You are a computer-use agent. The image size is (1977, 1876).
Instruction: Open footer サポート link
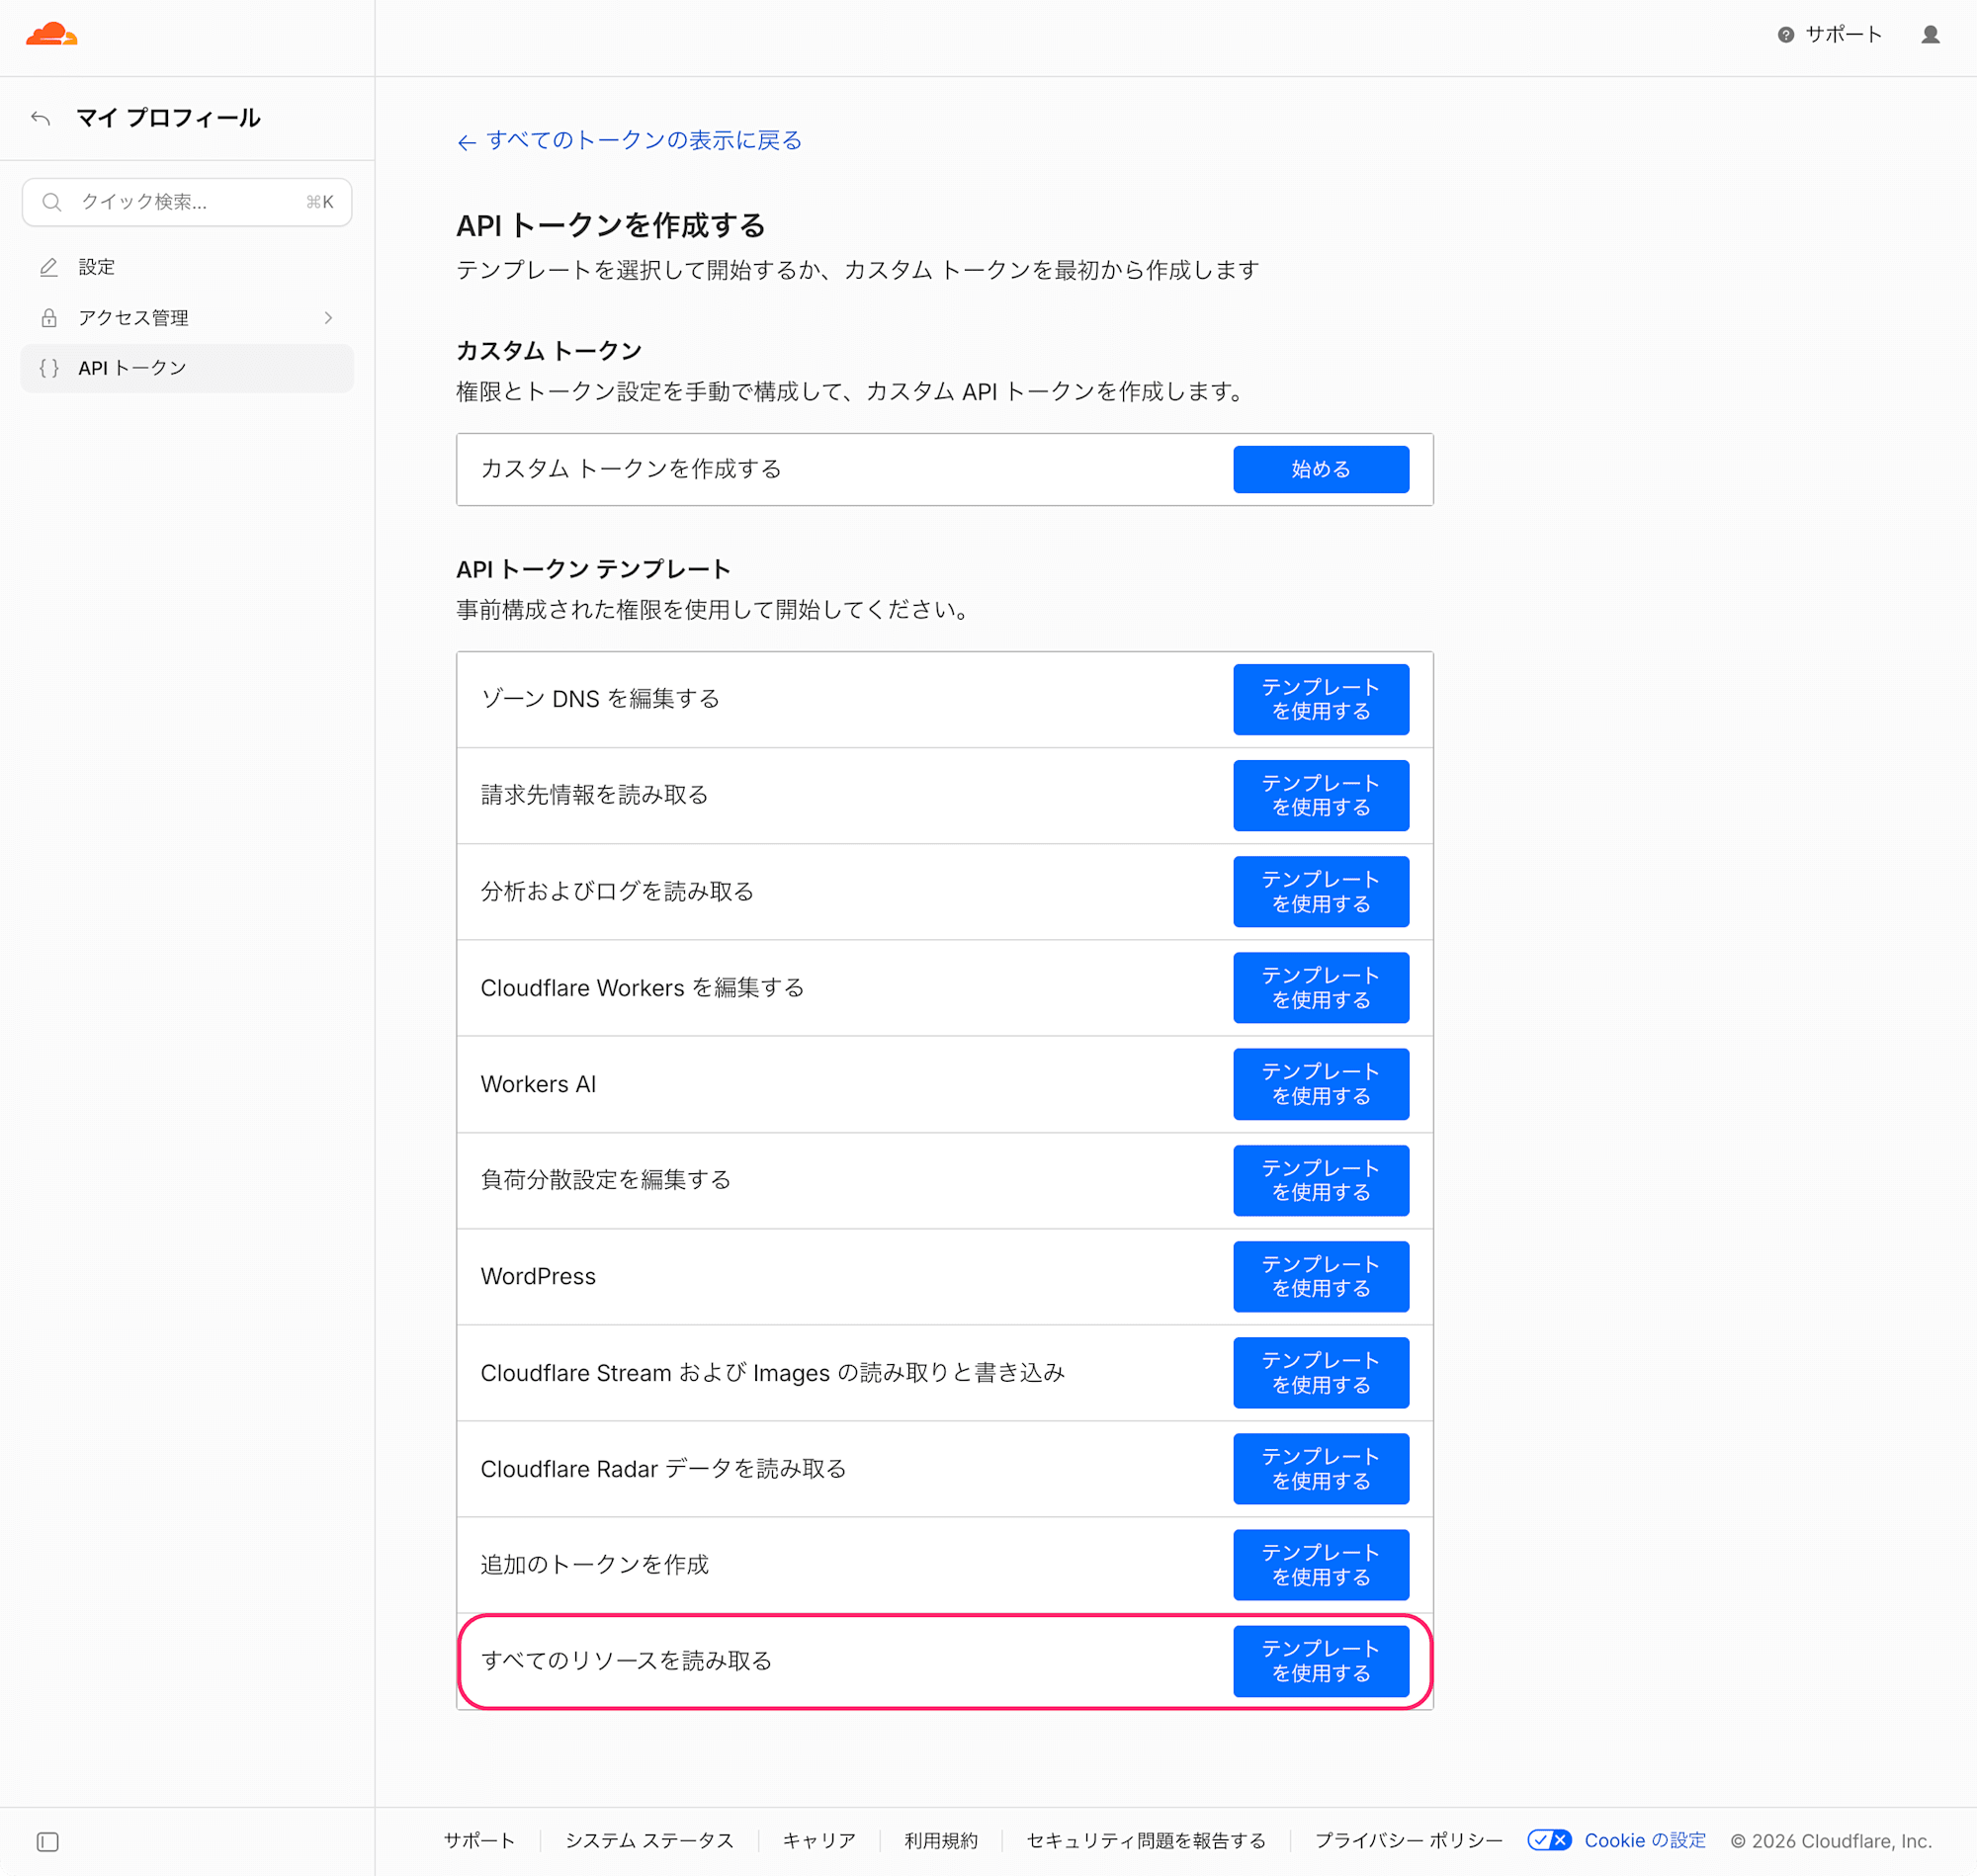[479, 1840]
